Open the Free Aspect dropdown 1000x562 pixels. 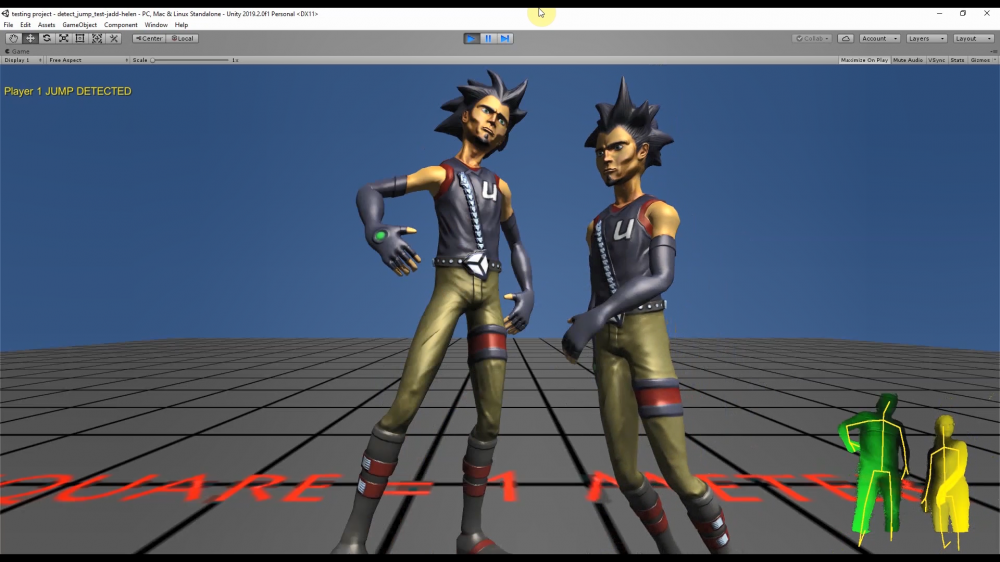[88, 60]
